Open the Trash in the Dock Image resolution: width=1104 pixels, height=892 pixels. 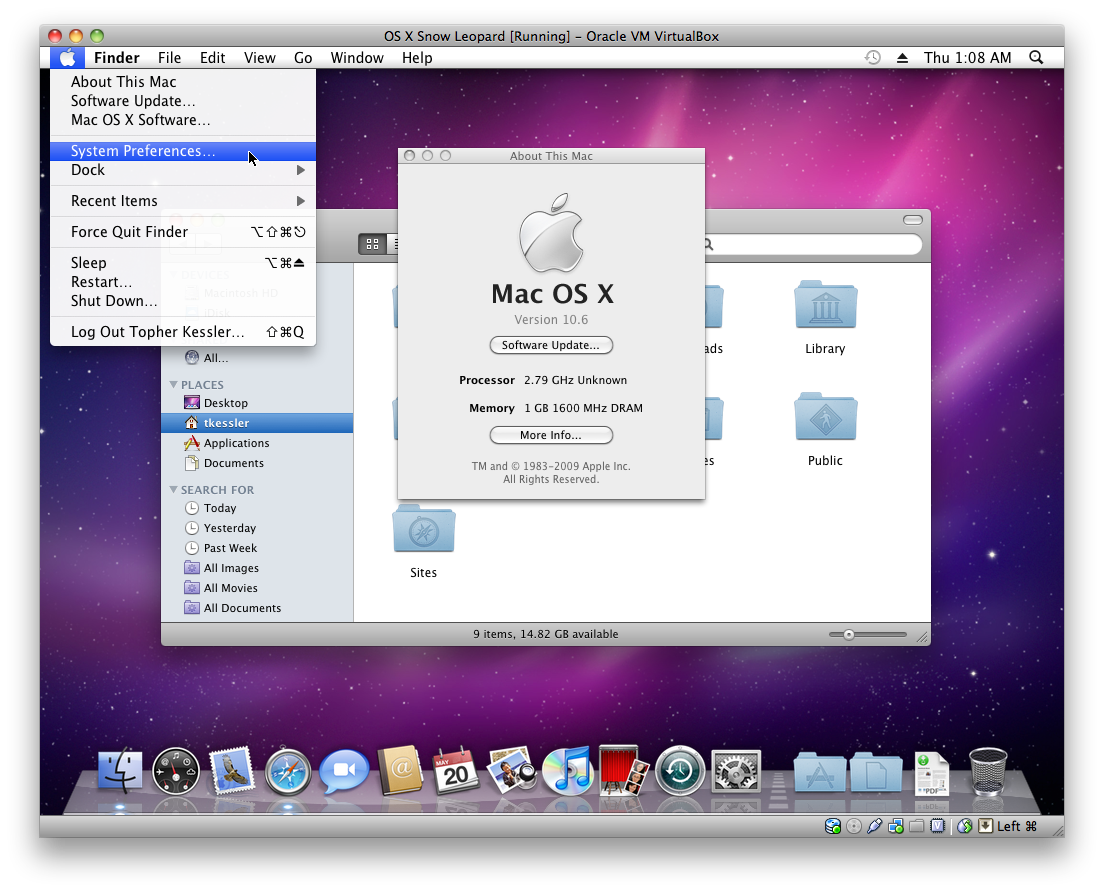click(x=988, y=771)
